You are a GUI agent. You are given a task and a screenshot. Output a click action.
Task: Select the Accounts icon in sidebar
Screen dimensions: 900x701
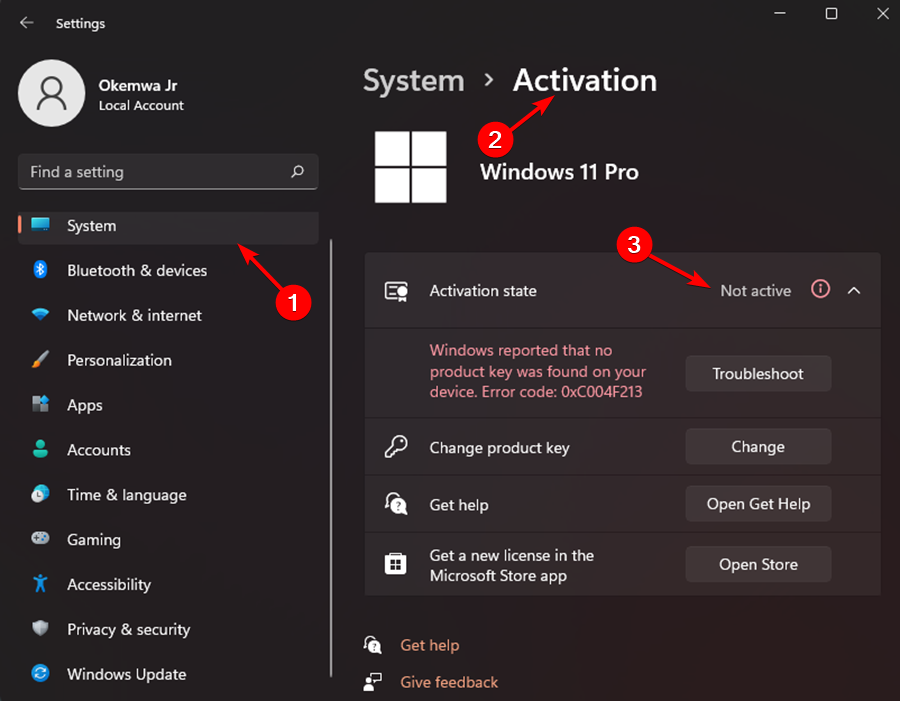coord(40,450)
